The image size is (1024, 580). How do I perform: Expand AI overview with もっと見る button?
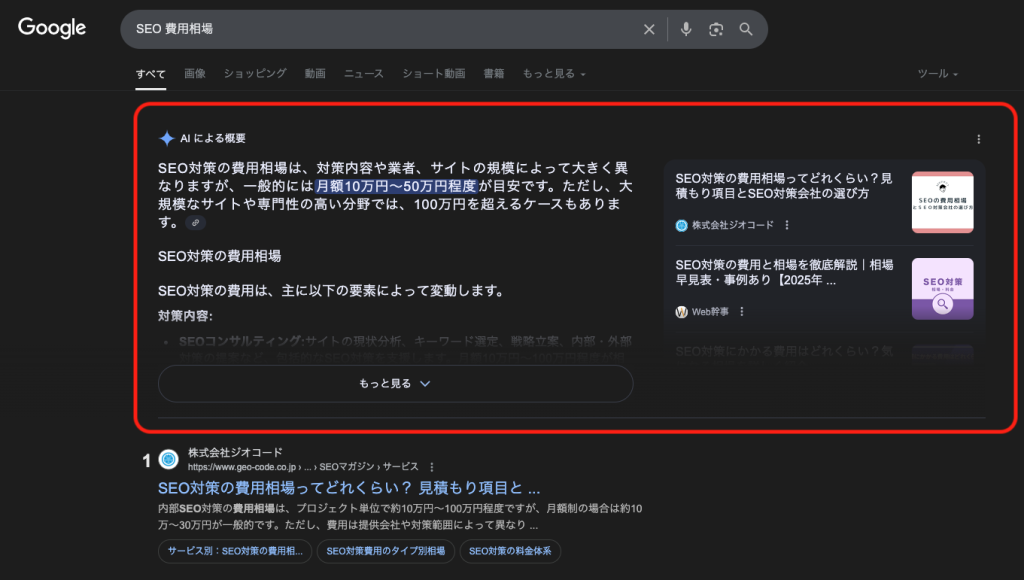point(395,383)
